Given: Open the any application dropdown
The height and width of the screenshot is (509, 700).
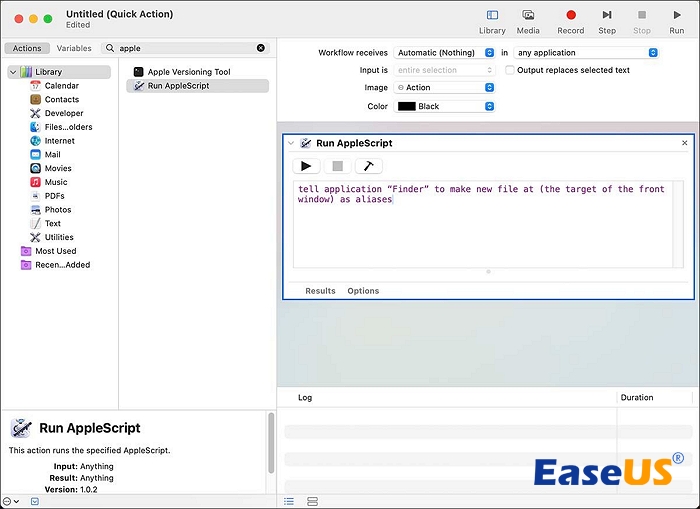Looking at the screenshot, I should (x=579, y=53).
